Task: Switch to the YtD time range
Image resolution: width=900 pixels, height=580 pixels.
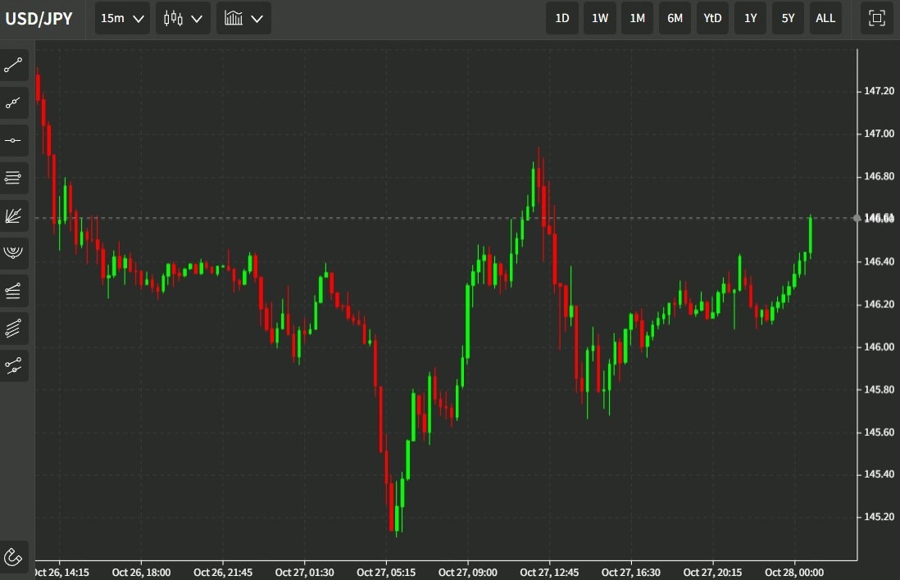Action: (x=712, y=17)
